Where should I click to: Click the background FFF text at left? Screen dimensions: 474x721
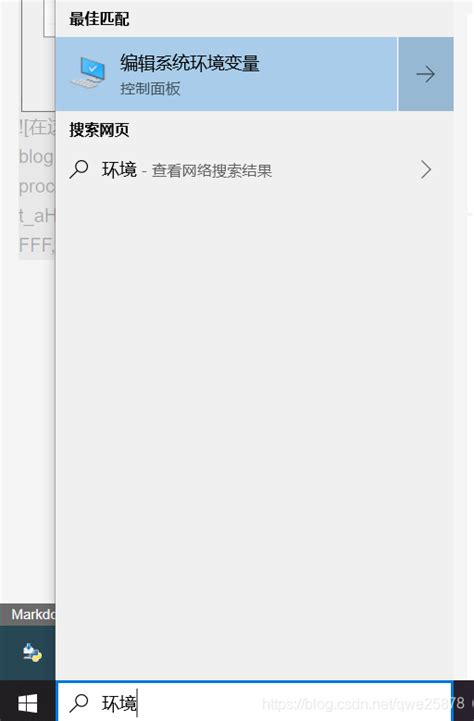(36, 245)
